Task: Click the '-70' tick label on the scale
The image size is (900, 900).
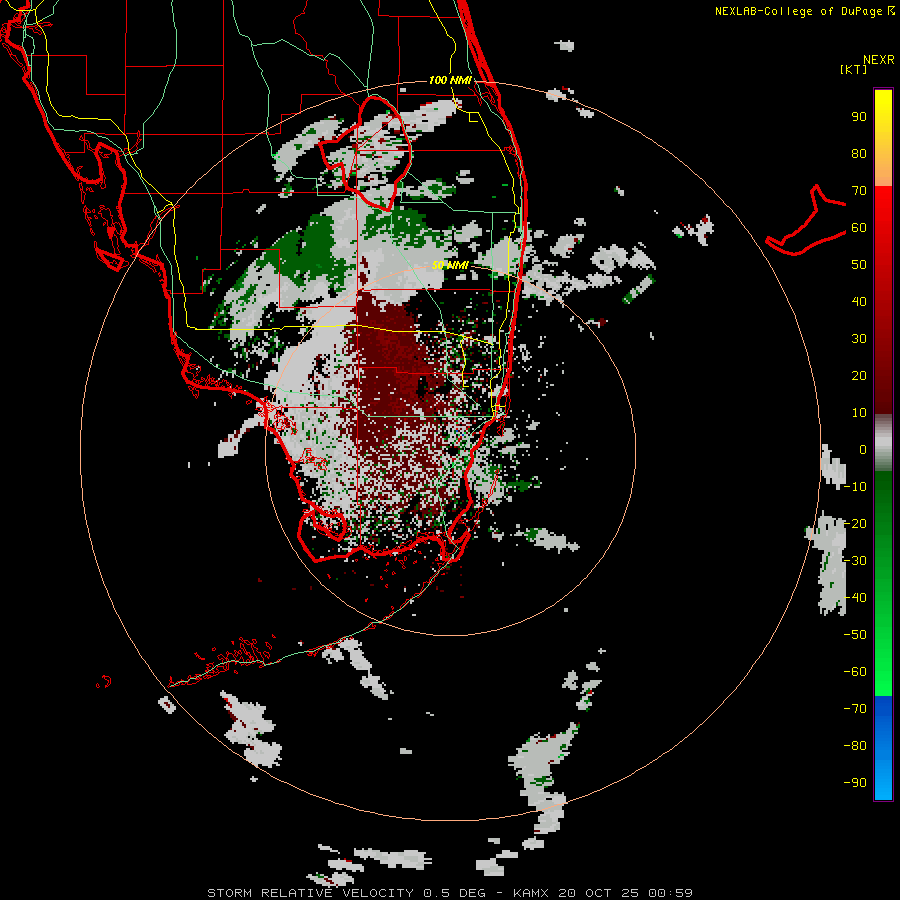Action: click(855, 708)
